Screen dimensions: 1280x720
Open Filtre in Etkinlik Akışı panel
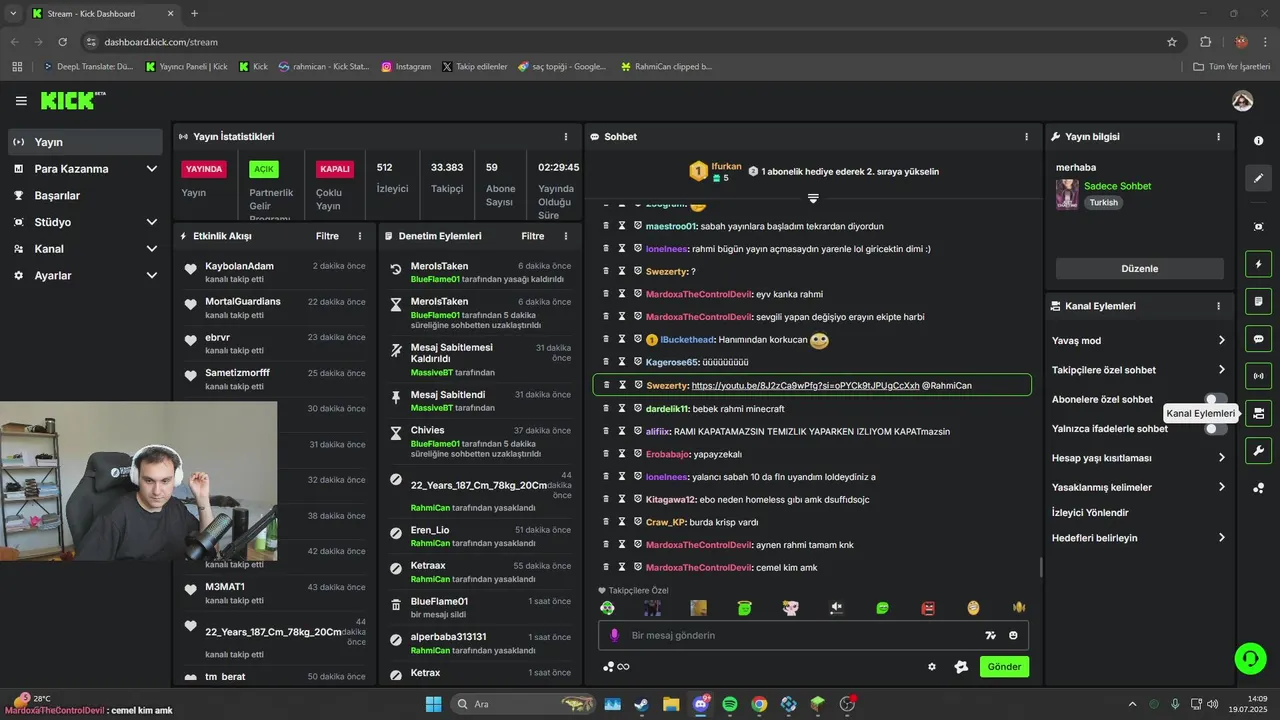point(327,236)
